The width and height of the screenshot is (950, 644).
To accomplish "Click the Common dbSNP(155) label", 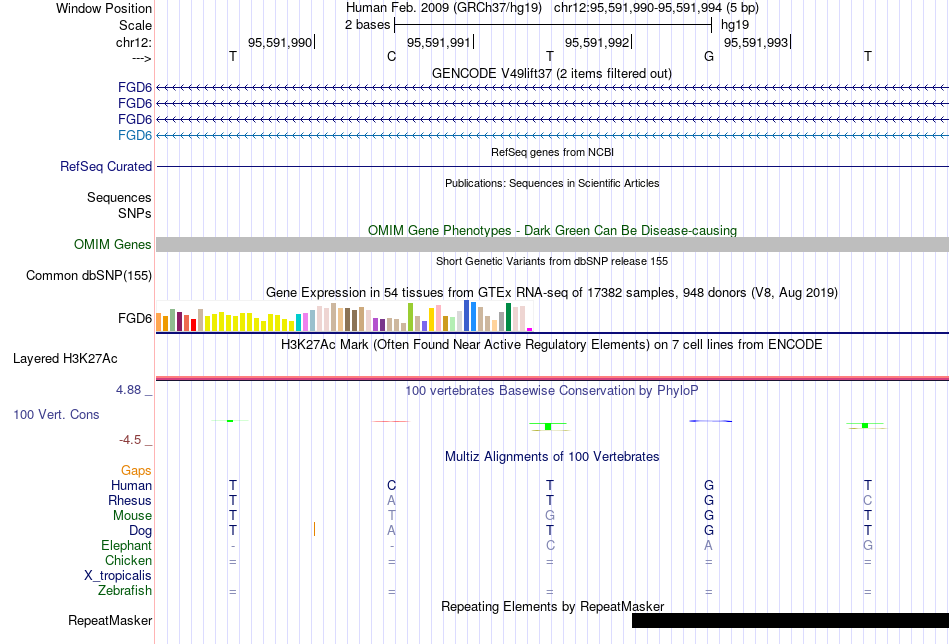I will point(88,276).
